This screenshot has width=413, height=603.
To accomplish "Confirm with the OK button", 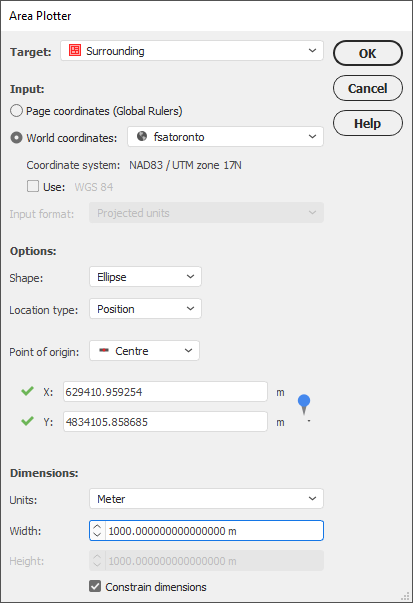I will (x=368, y=53).
